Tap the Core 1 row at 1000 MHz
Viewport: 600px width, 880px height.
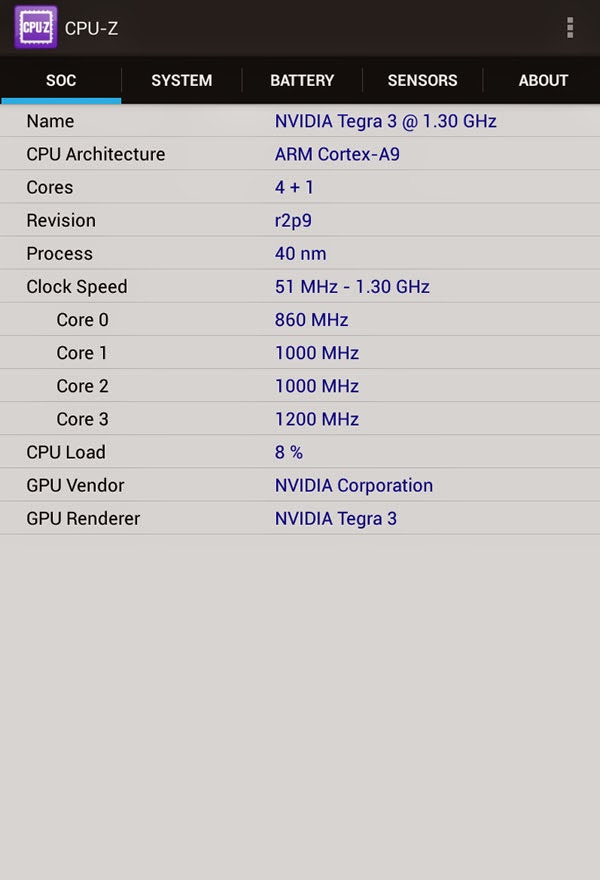[x=300, y=352]
